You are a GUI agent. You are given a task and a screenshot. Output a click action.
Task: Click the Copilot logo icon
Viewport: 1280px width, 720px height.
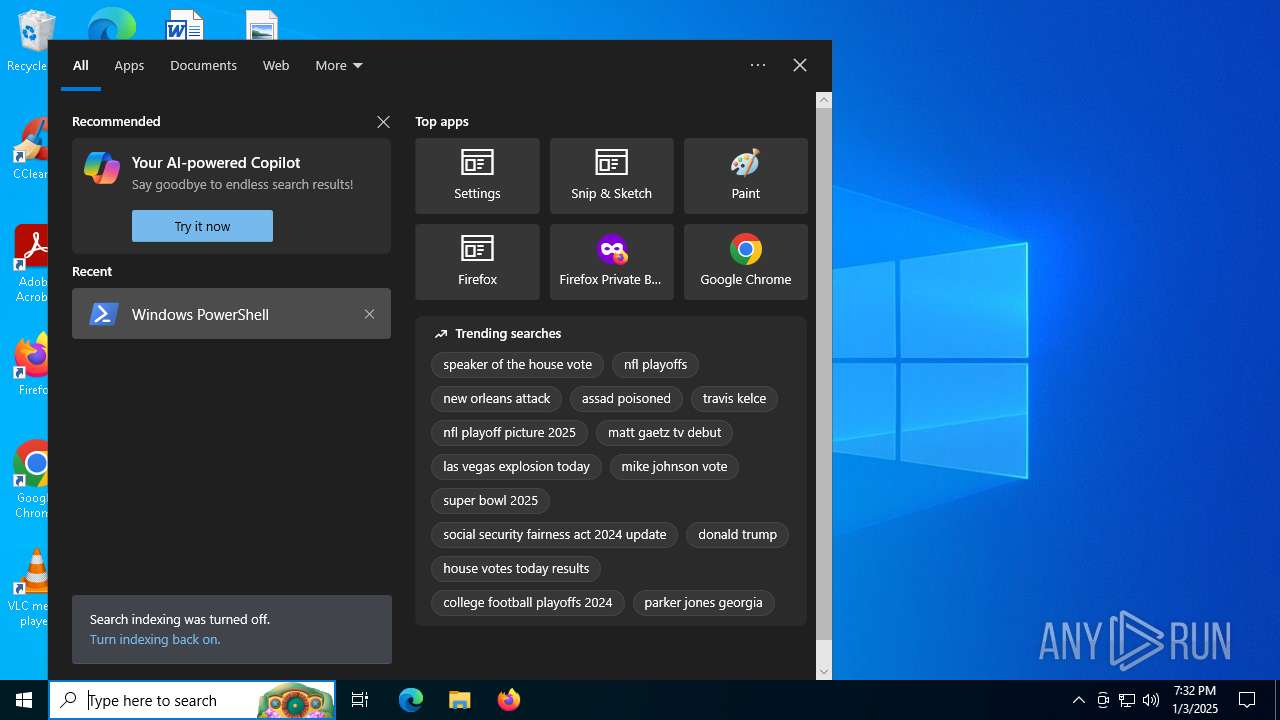pos(102,168)
